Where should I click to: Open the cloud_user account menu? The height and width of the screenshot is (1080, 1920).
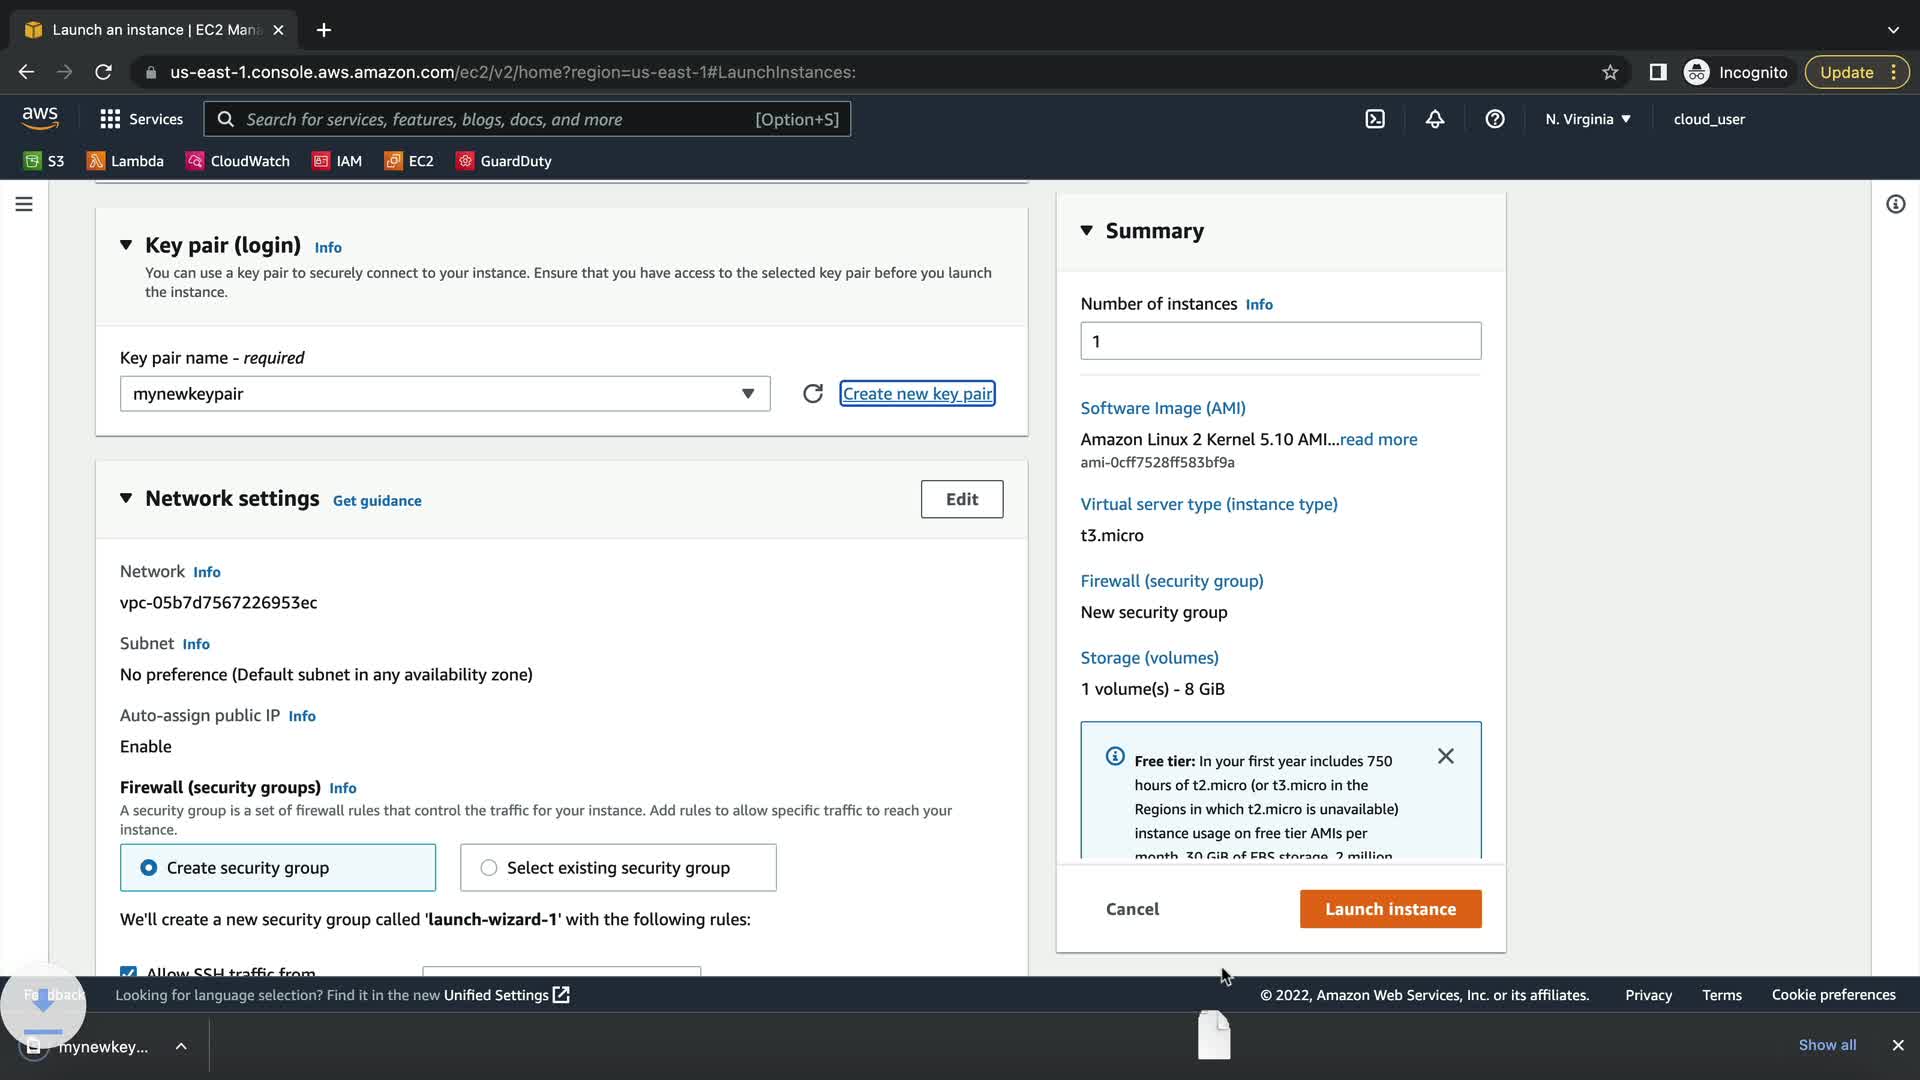(1709, 119)
